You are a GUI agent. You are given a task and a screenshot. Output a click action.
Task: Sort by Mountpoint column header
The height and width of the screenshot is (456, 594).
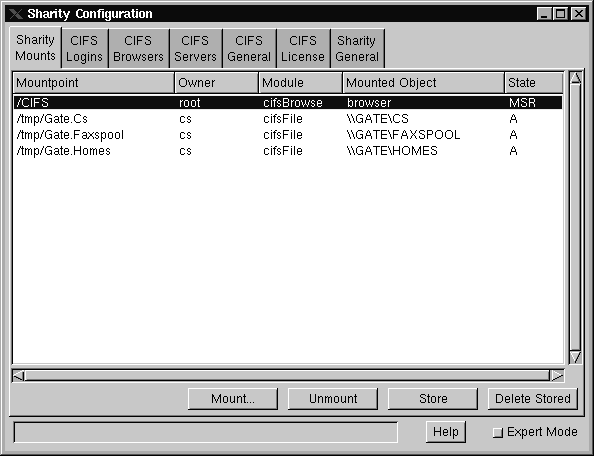(94, 83)
